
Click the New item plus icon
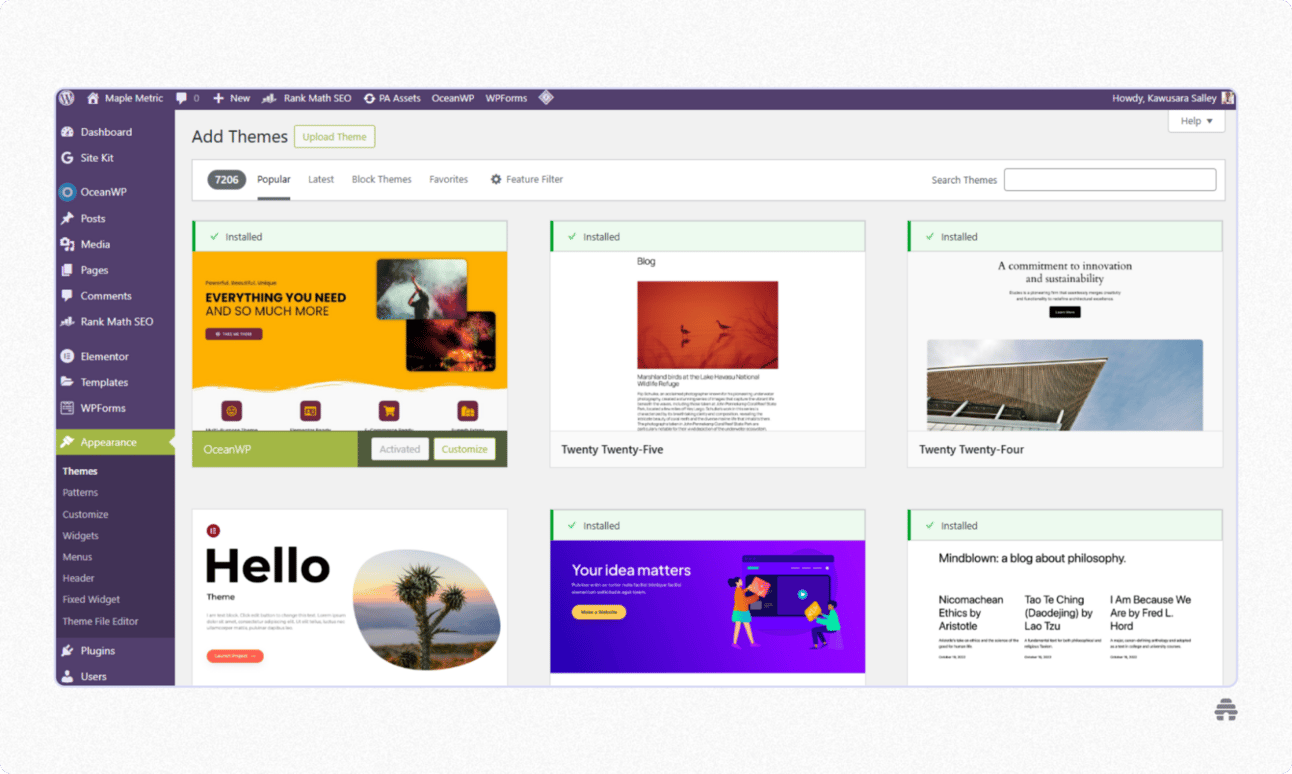[219, 98]
